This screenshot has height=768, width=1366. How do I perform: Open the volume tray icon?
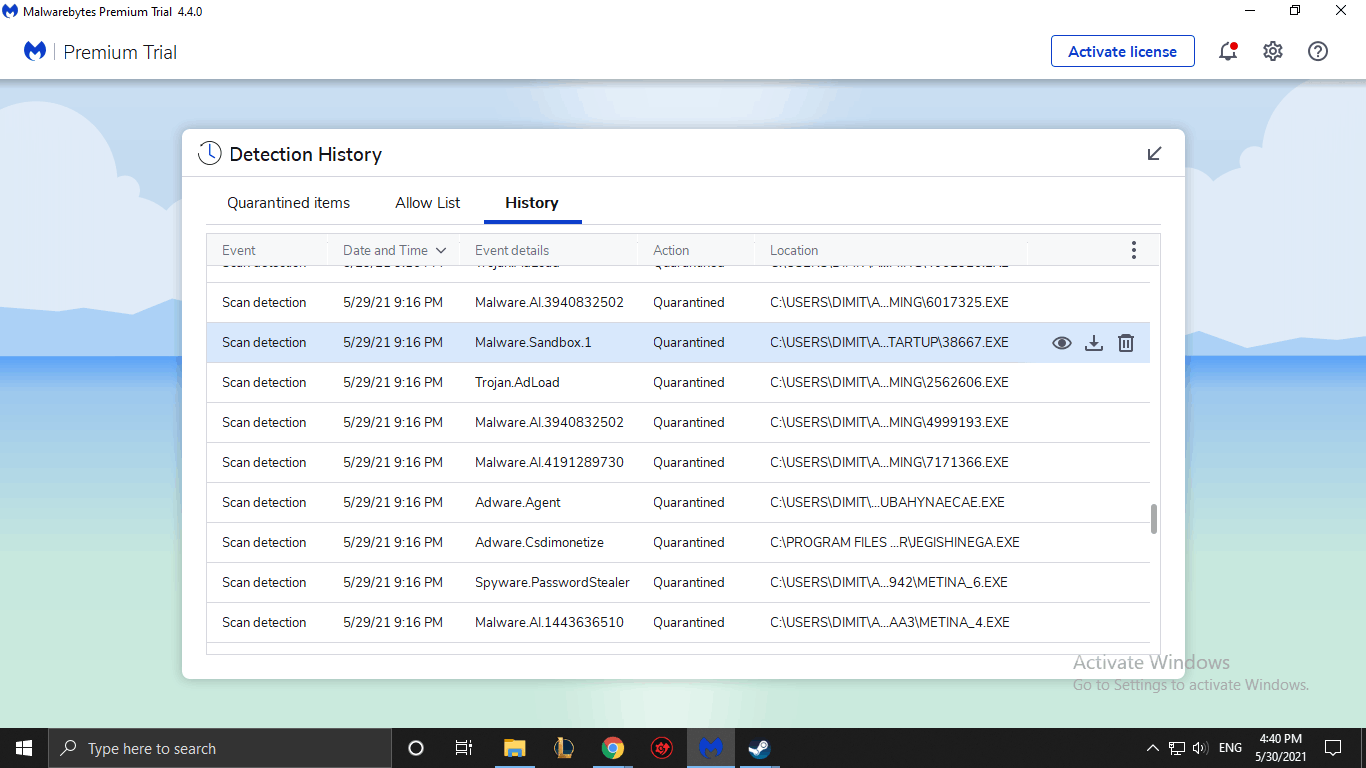[x=1201, y=748]
